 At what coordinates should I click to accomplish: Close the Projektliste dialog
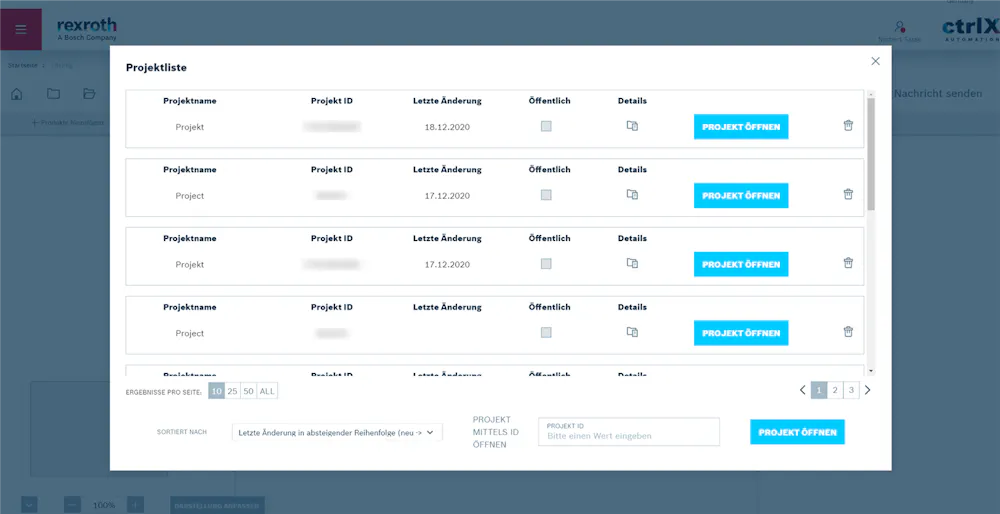coord(876,61)
